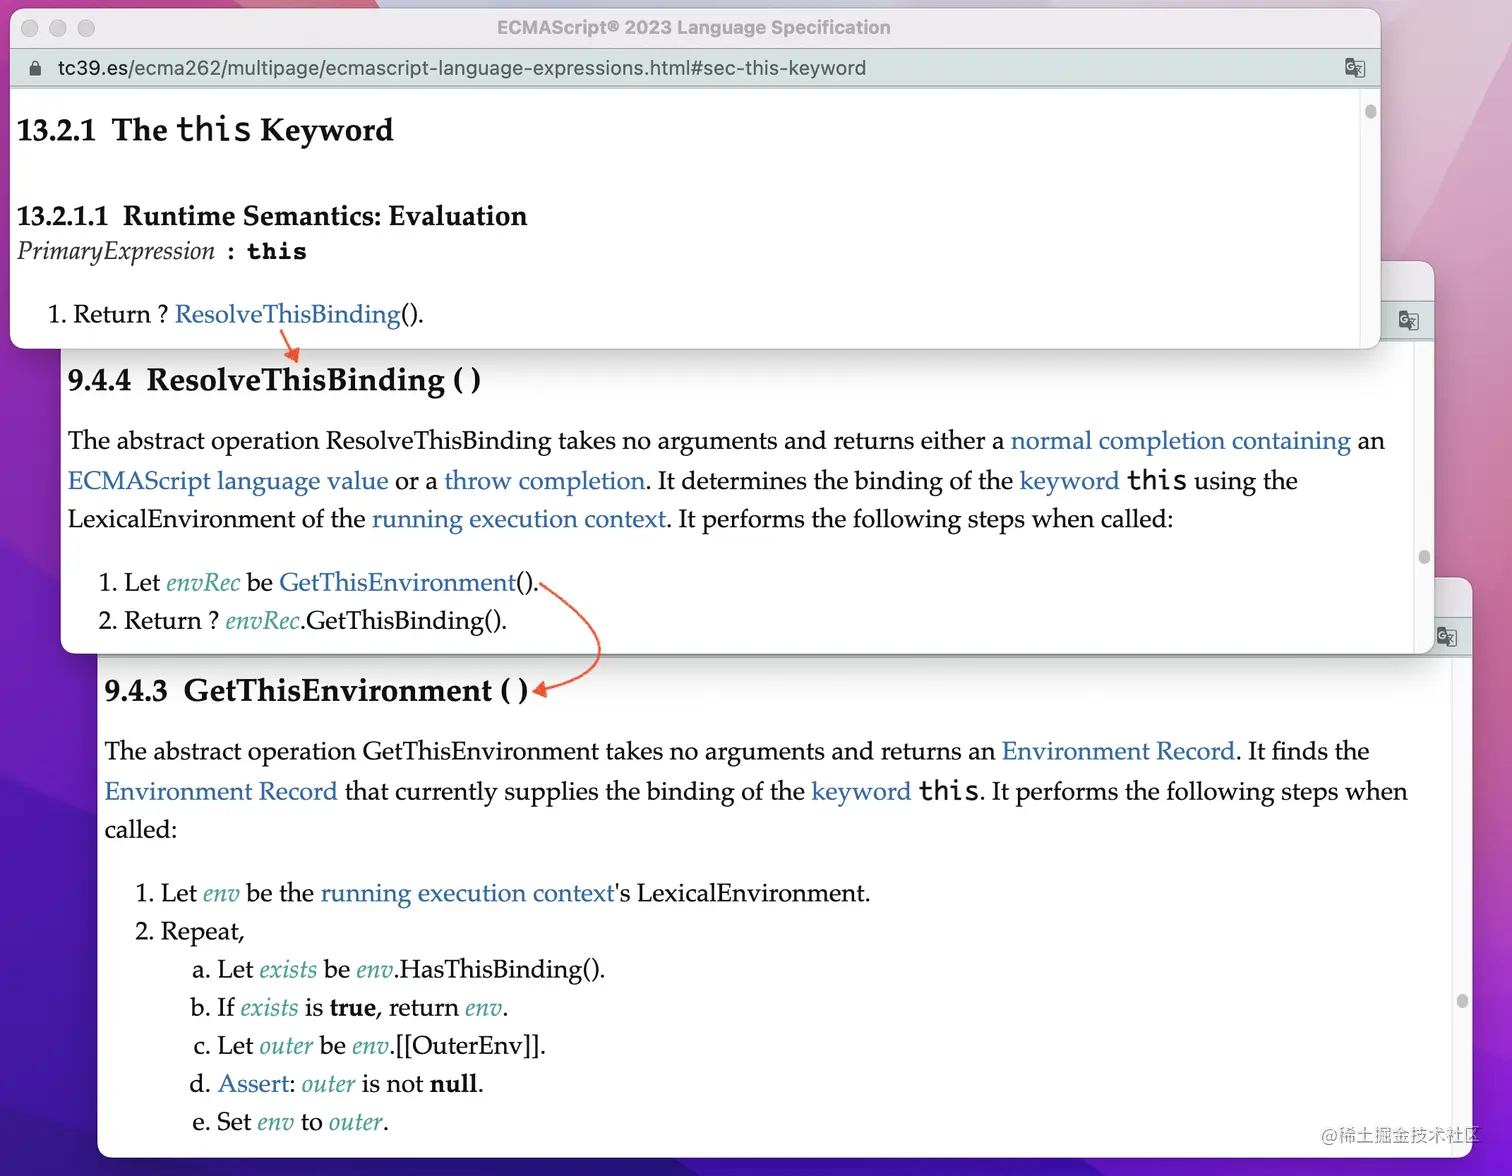
Task: Close the top ECMAScript specification window
Action: click(x=30, y=28)
